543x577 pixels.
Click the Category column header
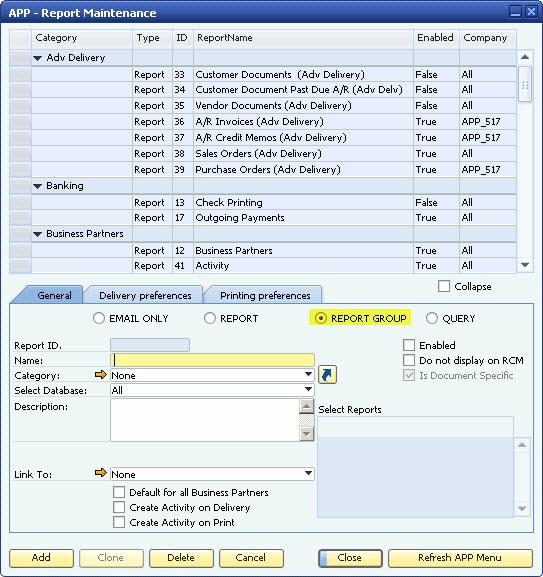coord(82,38)
